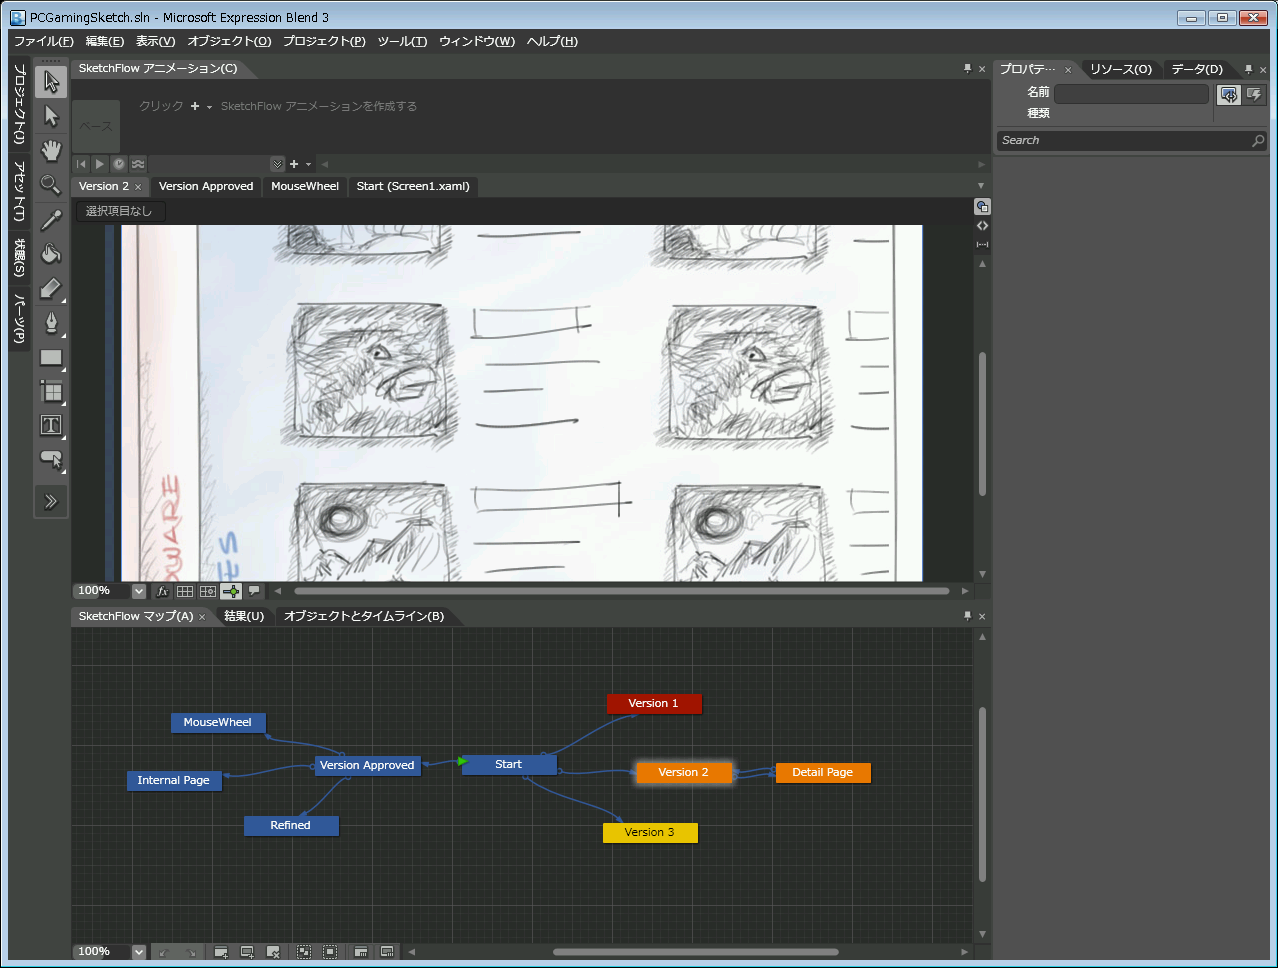Image resolution: width=1278 pixels, height=968 pixels.
Task: Select the Version 3 node in map
Action: tap(650, 832)
